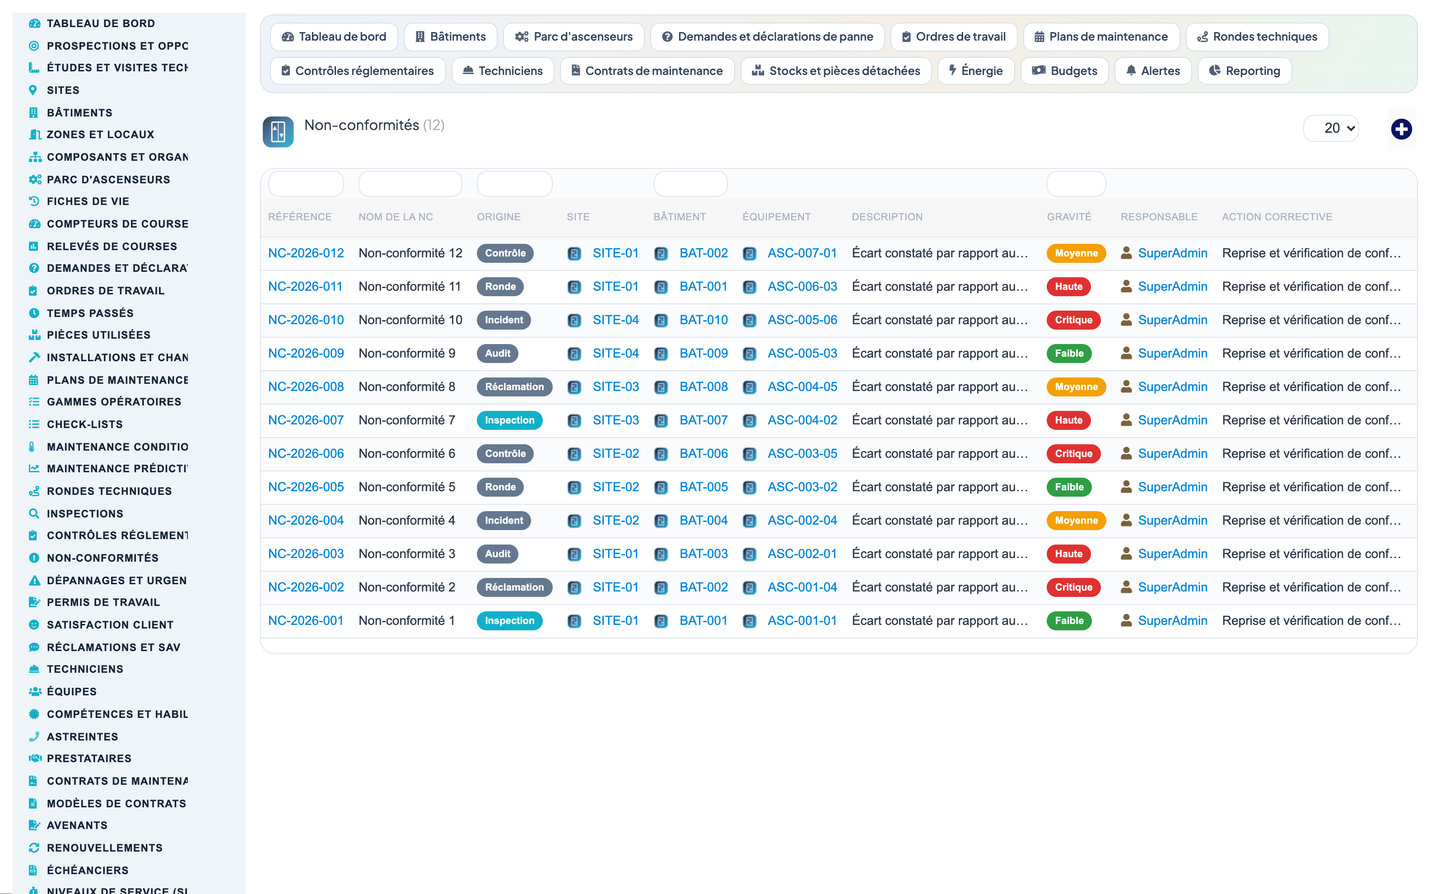
Task: Open equipment link ASC-007-01
Action: (802, 253)
